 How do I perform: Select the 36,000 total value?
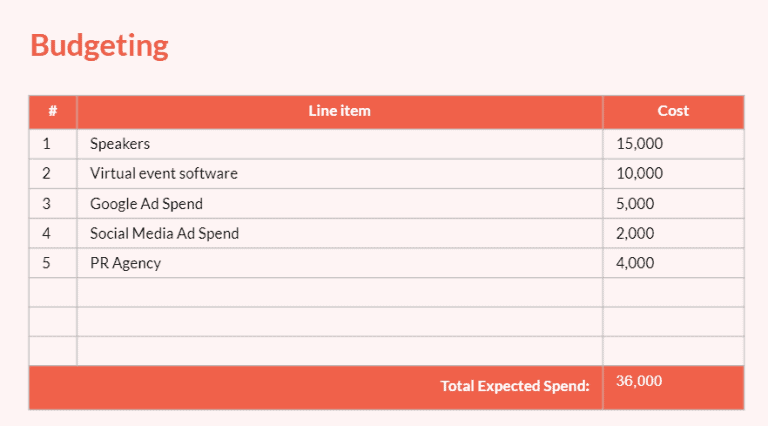[639, 381]
